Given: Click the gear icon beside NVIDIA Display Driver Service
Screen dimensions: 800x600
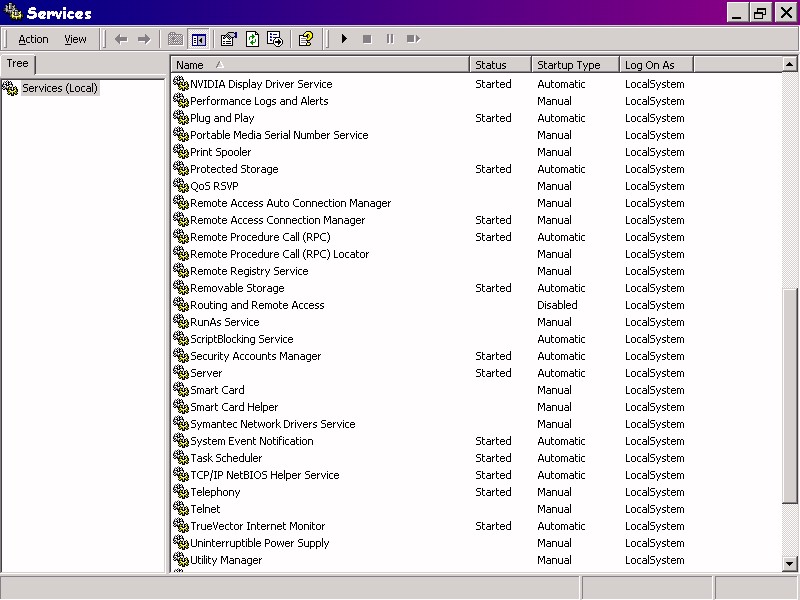Looking at the screenshot, I should [x=181, y=83].
